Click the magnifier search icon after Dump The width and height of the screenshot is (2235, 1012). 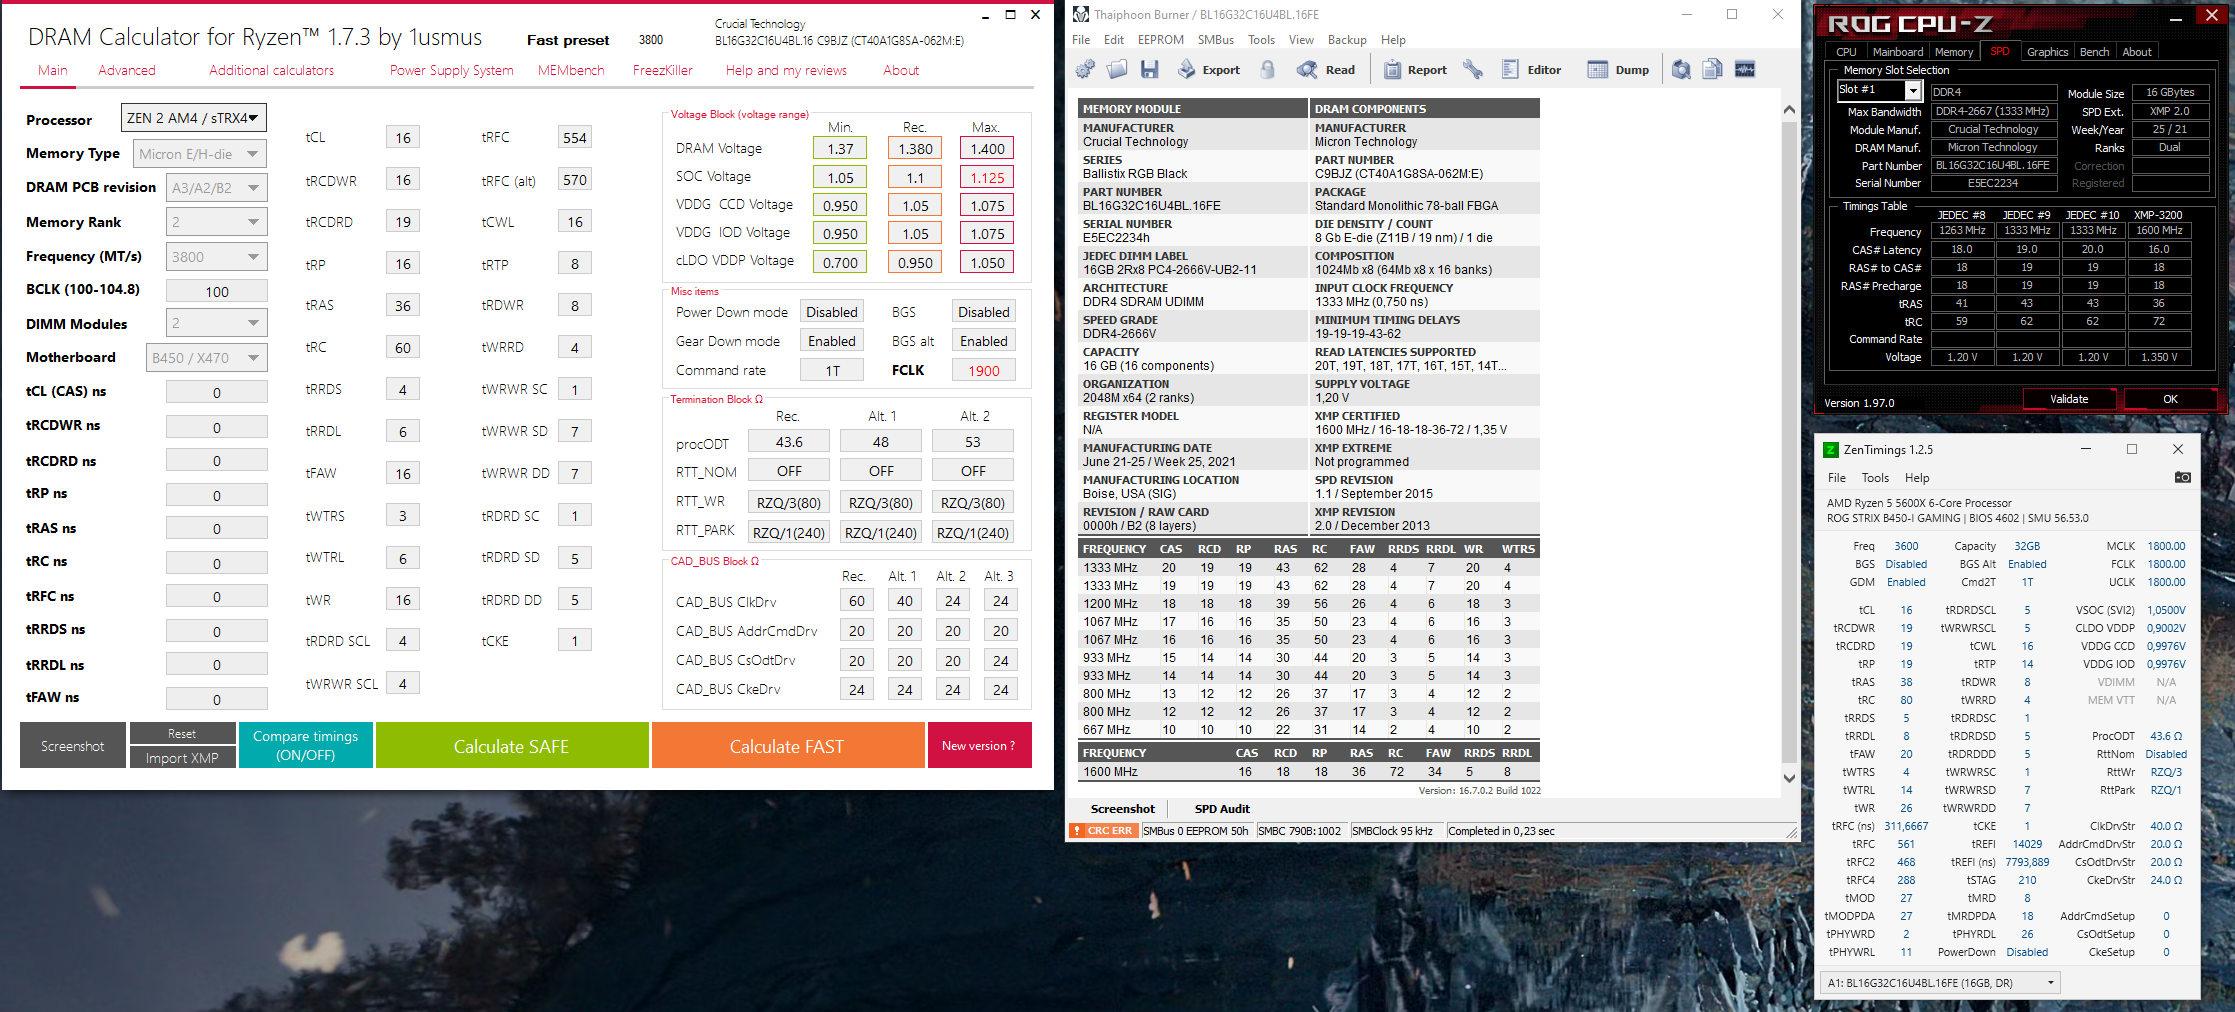point(1681,69)
